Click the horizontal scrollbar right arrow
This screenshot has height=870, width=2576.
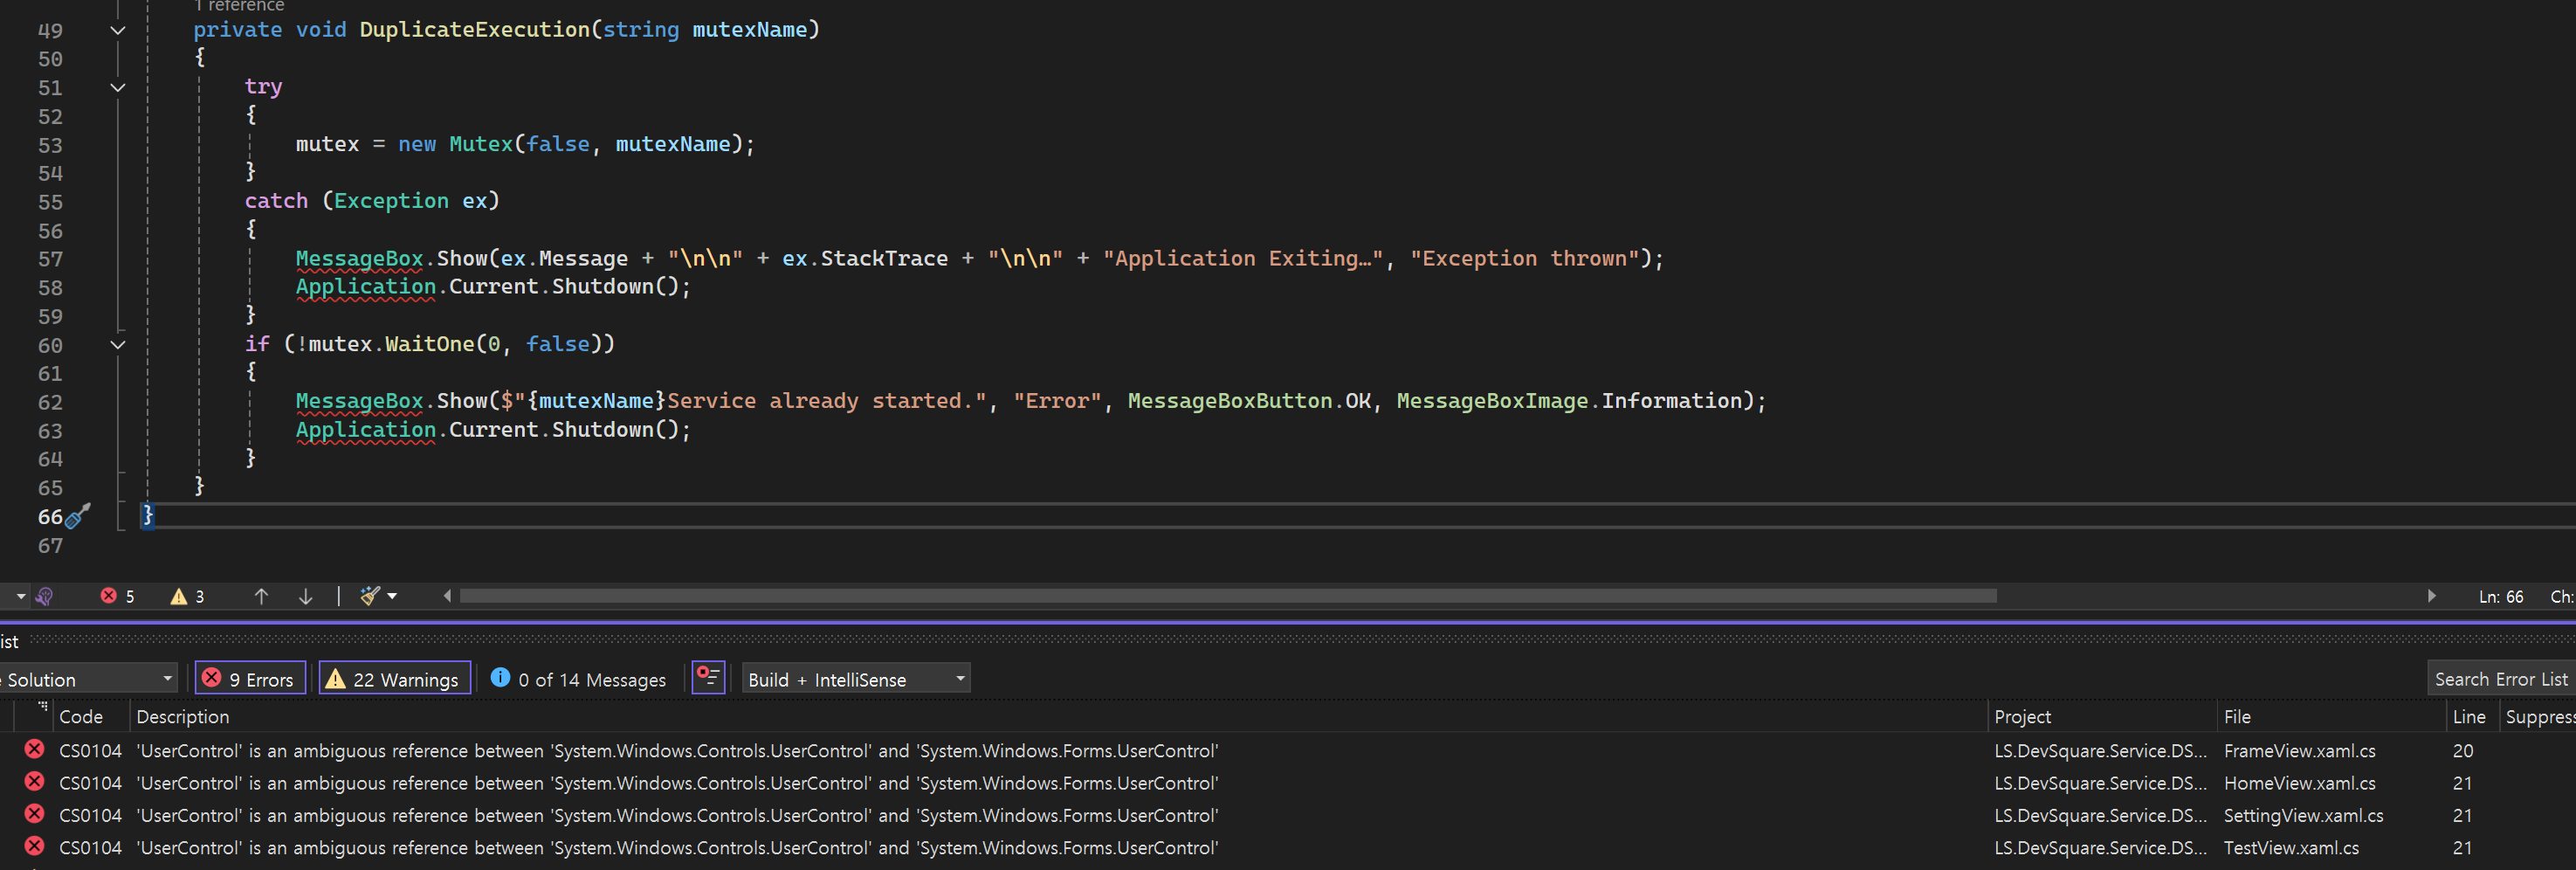pyautogui.click(x=2433, y=596)
